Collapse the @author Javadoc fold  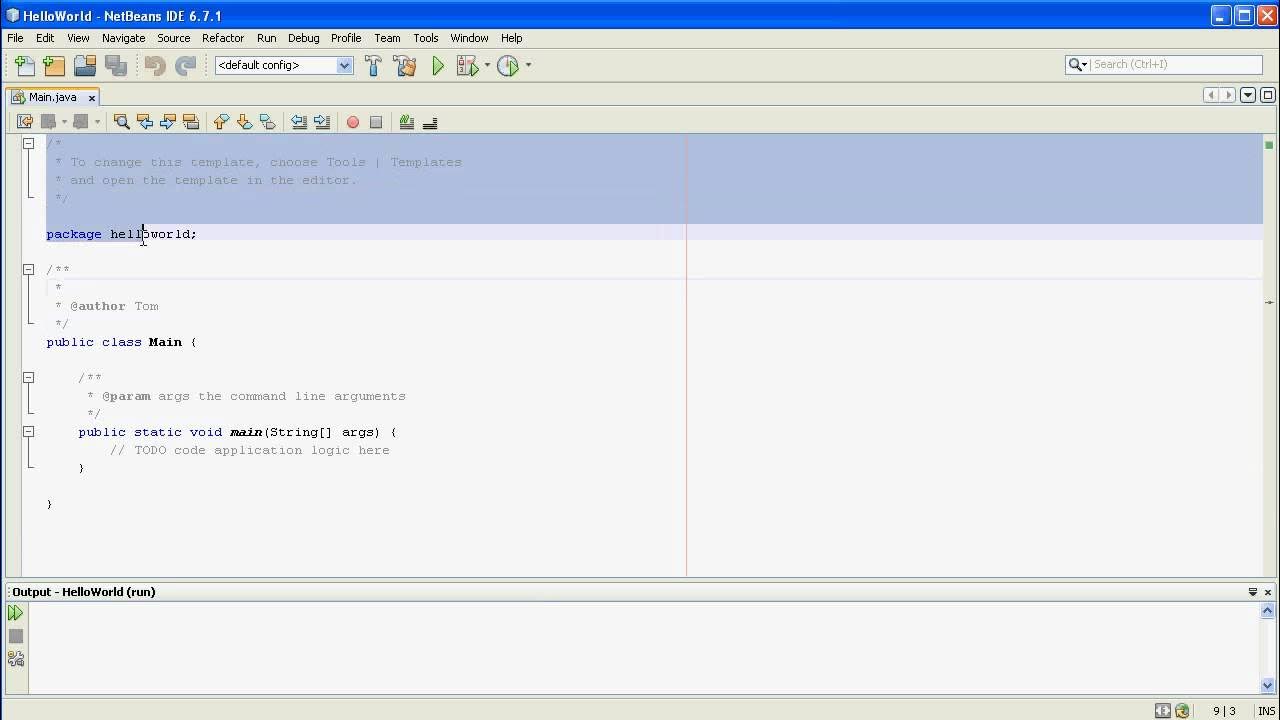[28, 270]
